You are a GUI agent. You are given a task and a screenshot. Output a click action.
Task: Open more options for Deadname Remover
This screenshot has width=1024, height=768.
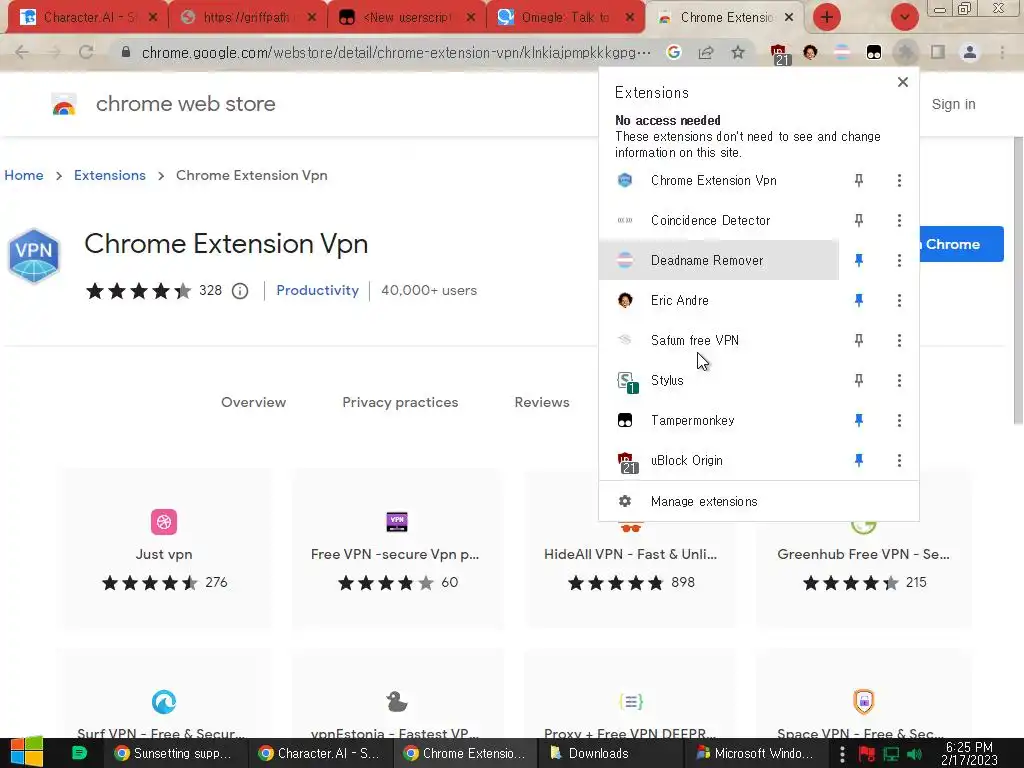[x=899, y=261]
